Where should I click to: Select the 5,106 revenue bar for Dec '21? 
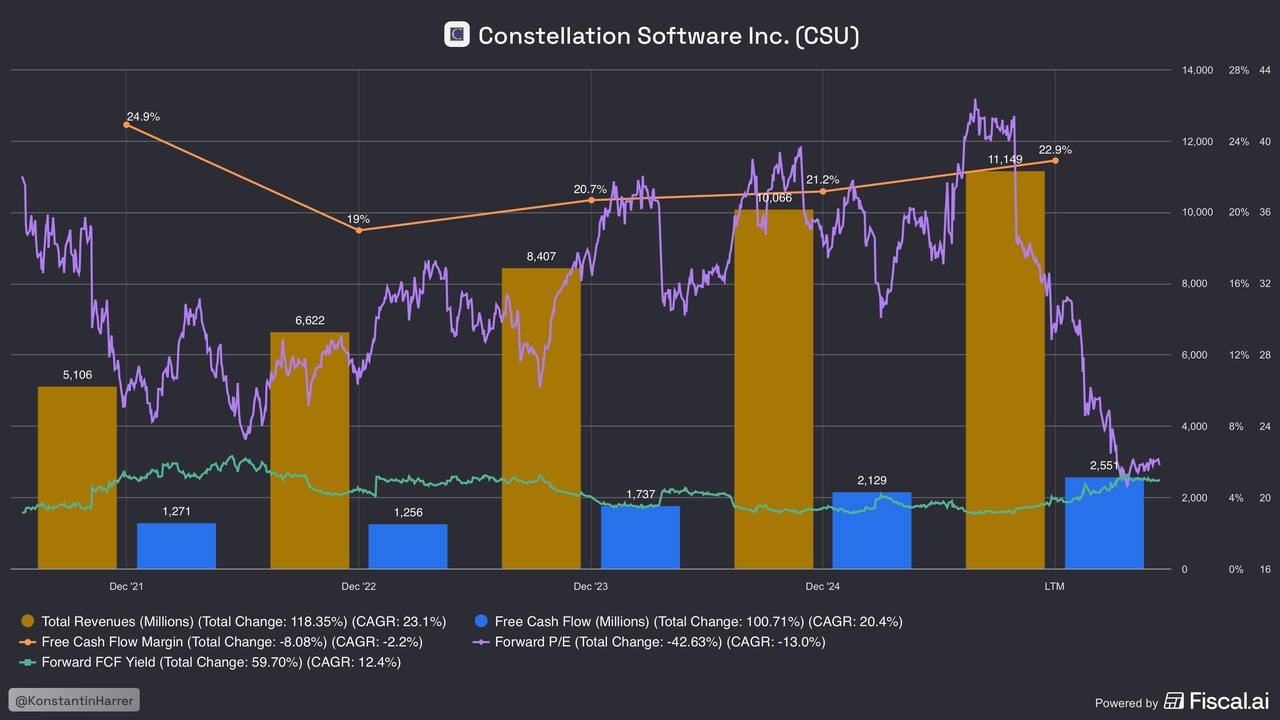[77, 478]
